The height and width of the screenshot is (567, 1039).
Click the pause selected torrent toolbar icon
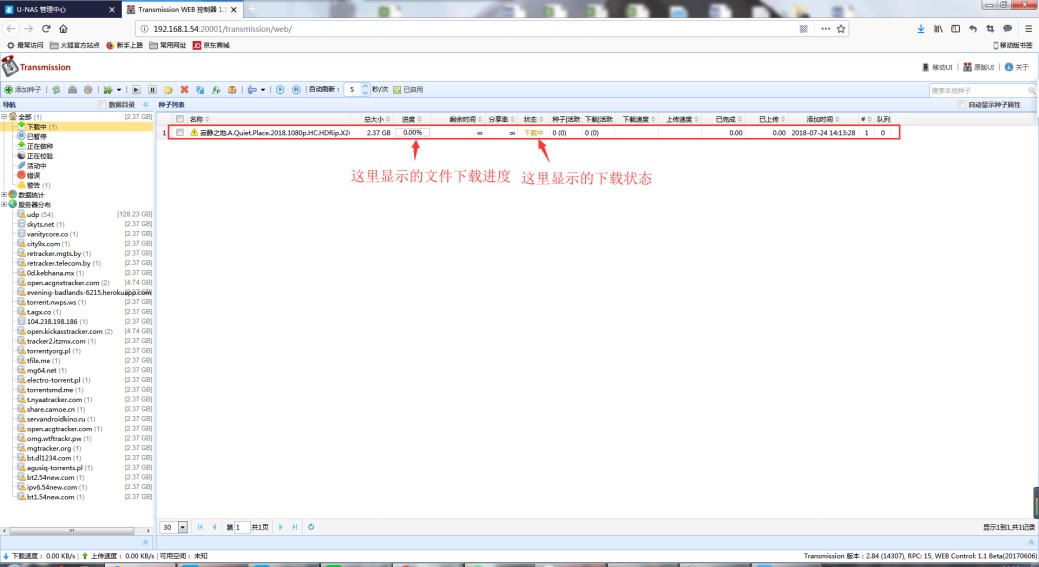click(x=152, y=90)
